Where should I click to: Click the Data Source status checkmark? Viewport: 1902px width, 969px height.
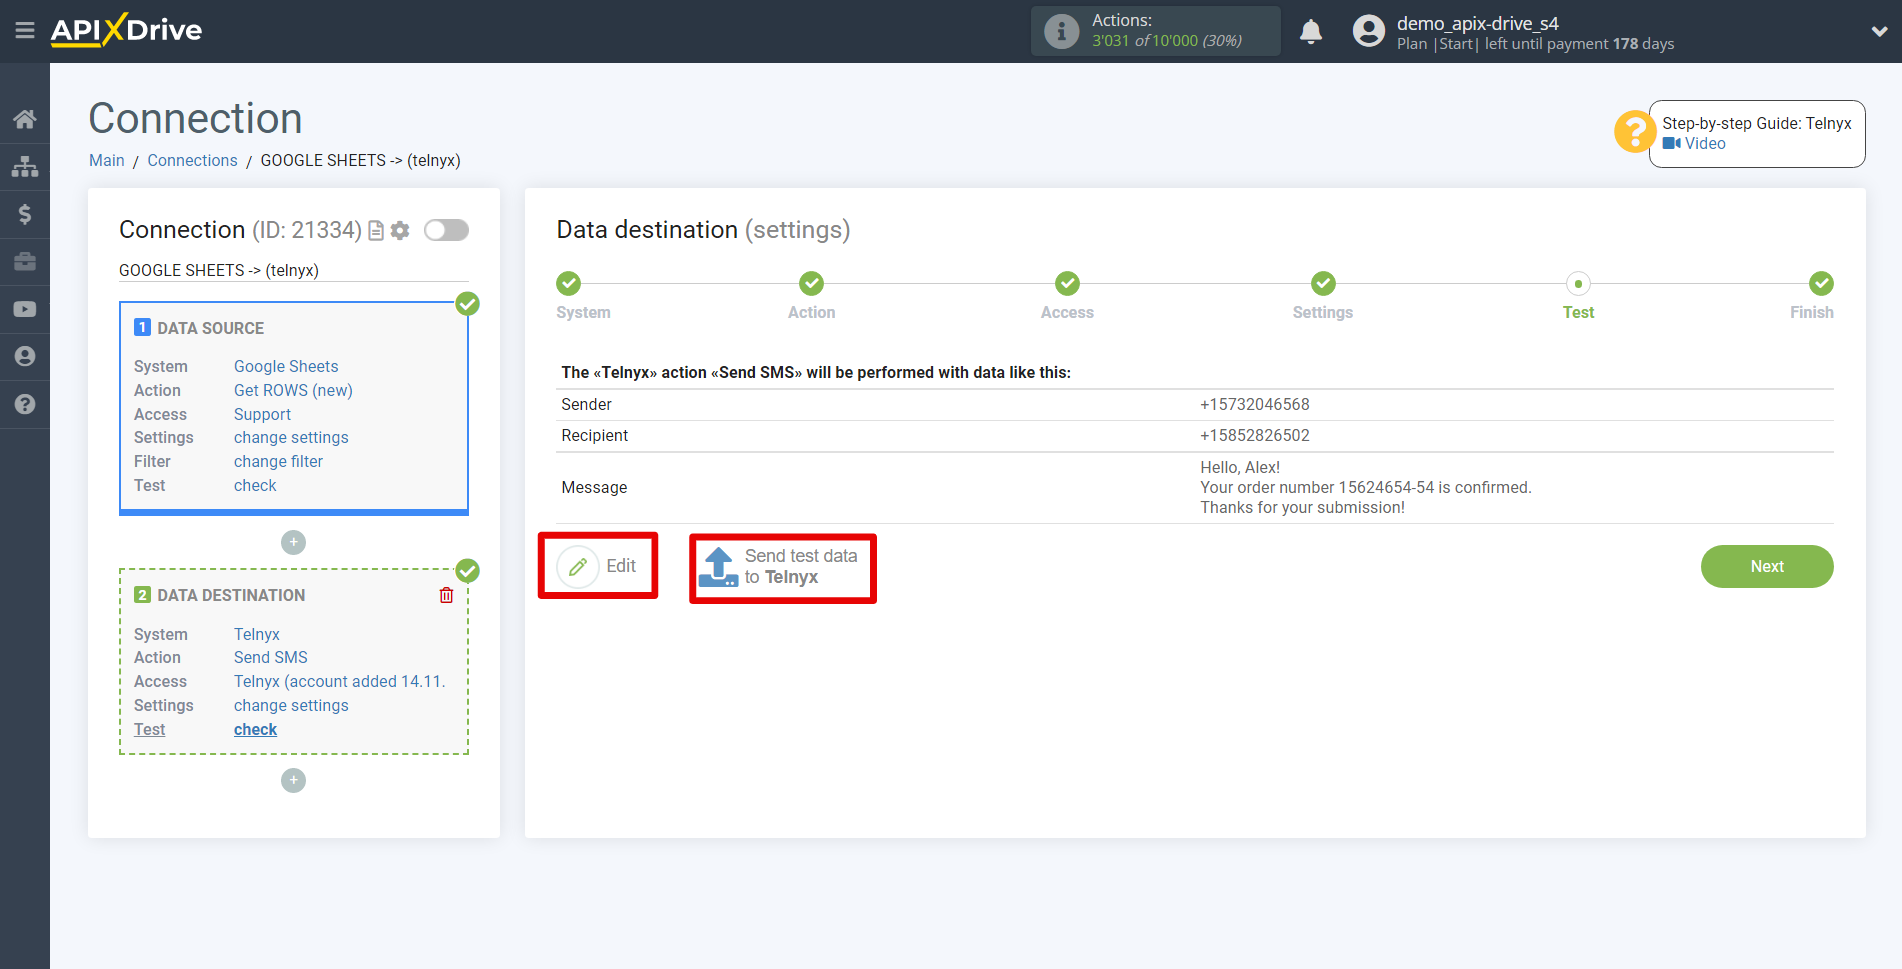467,303
